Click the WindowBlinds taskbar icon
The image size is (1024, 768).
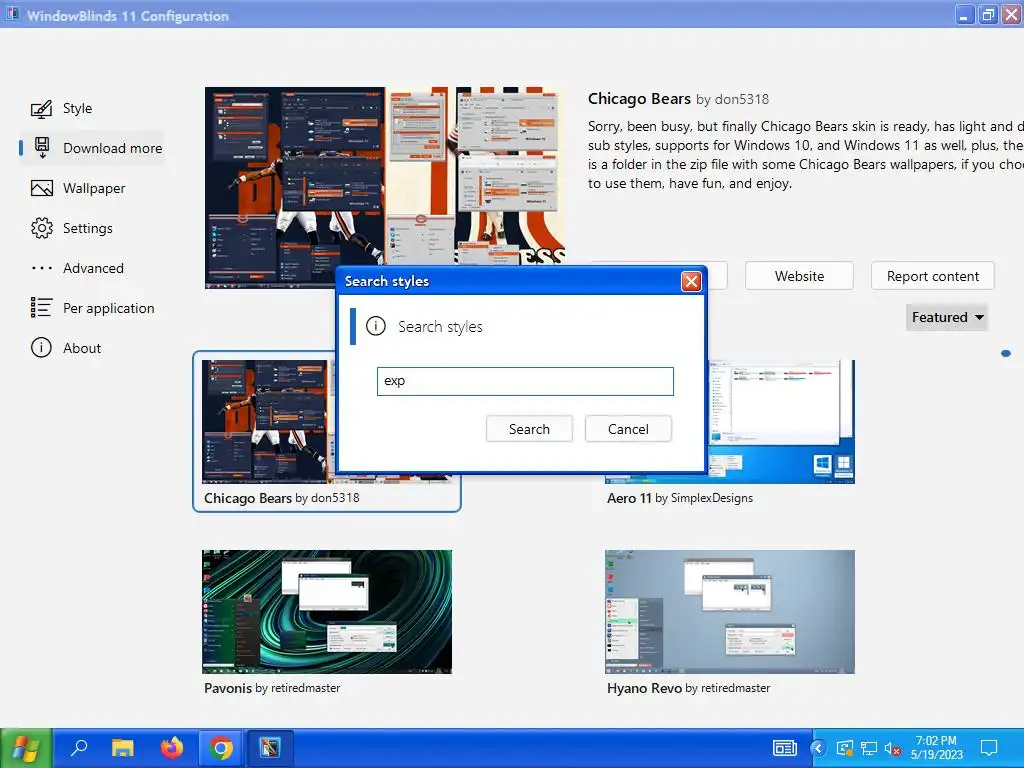(270, 748)
